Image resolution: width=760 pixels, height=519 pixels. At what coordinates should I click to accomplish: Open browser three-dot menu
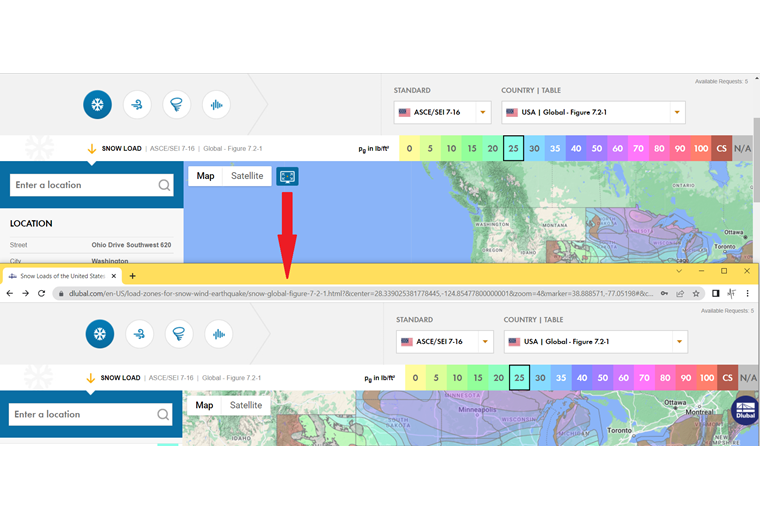(747, 293)
